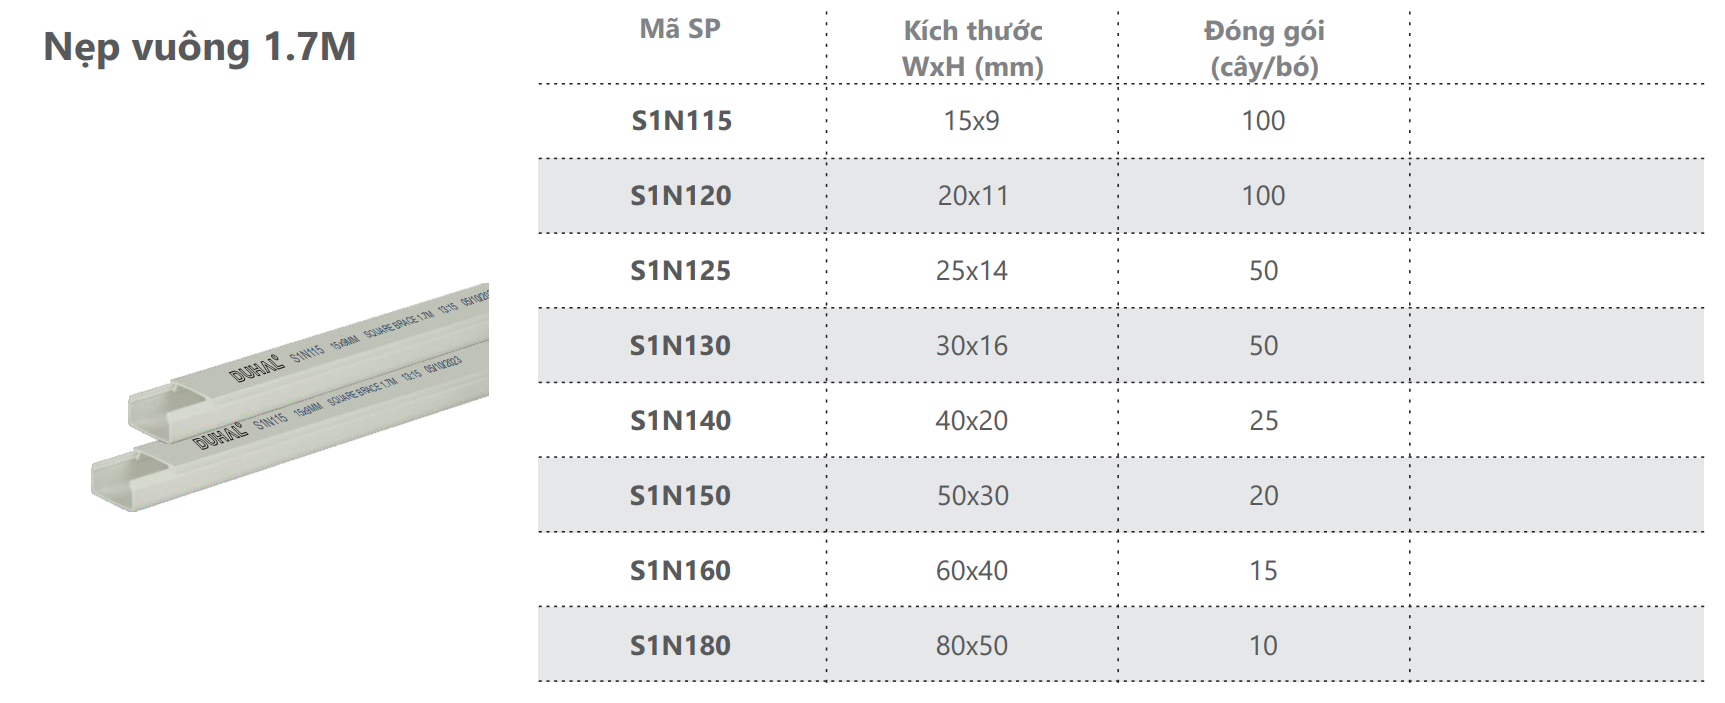Select product code S1N150

681,496
